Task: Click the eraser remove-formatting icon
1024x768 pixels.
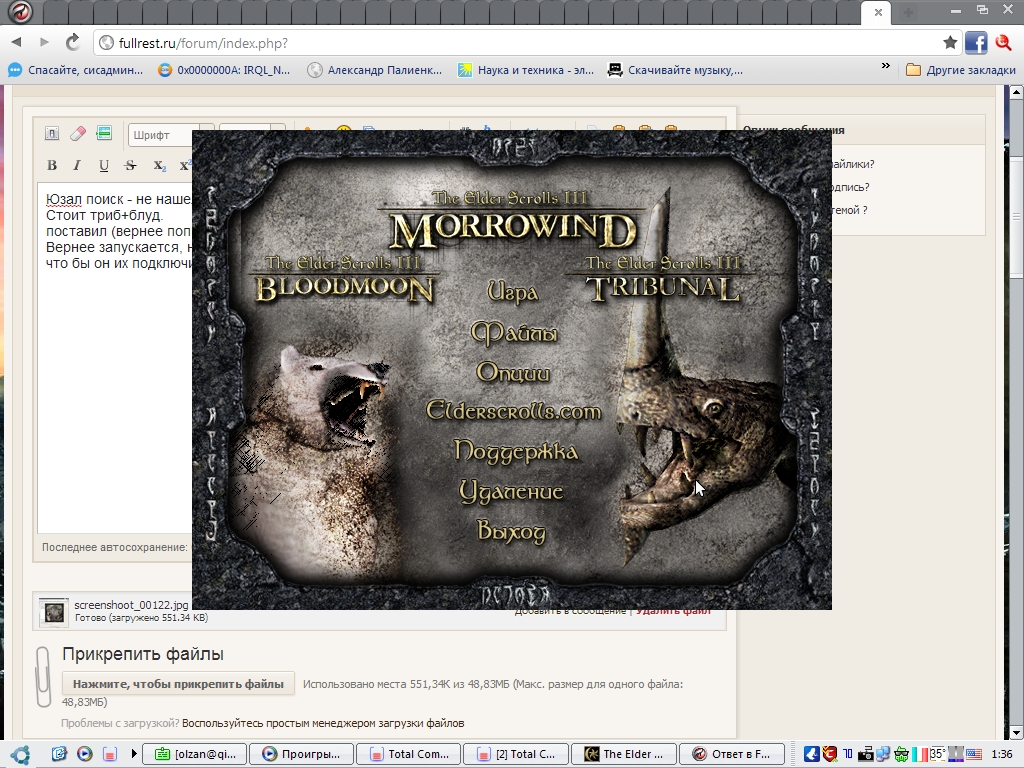Action: pyautogui.click(x=78, y=134)
